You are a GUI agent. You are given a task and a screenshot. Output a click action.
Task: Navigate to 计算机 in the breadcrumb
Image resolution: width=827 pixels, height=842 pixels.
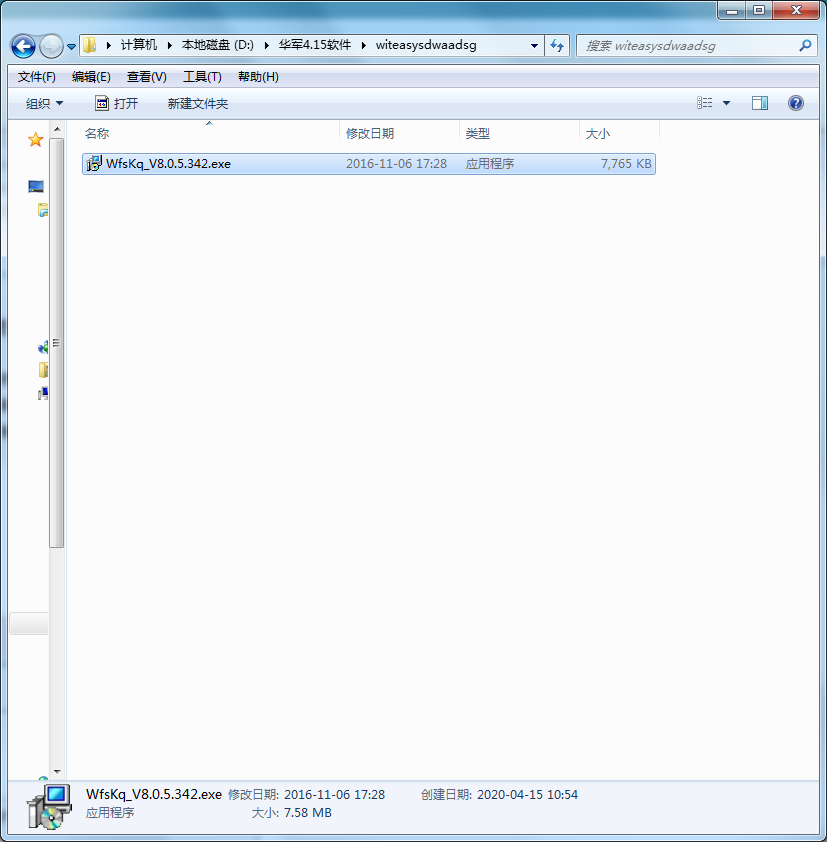click(139, 45)
